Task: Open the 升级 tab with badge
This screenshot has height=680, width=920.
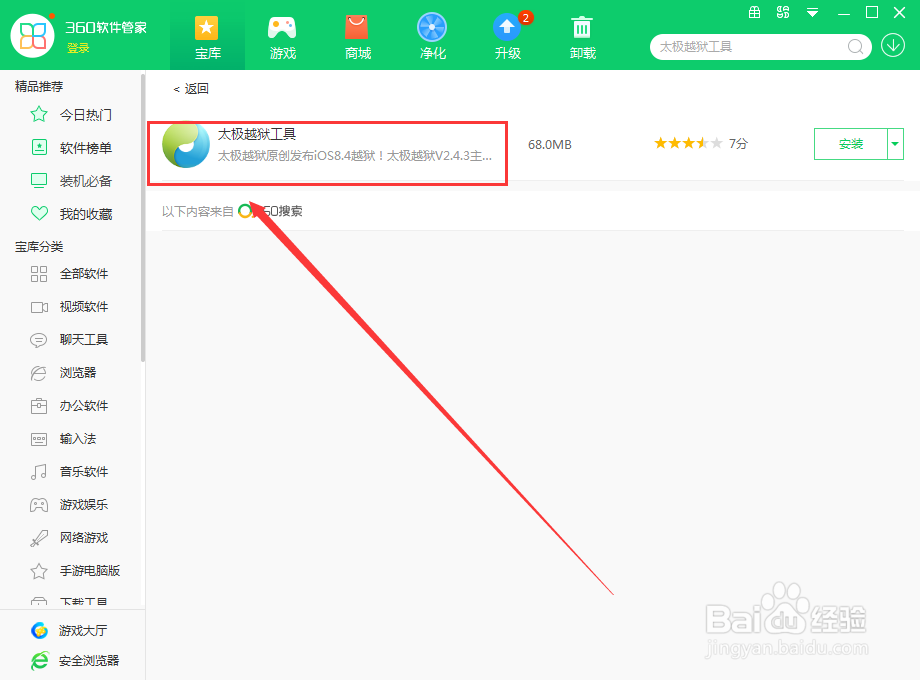Action: tap(508, 37)
